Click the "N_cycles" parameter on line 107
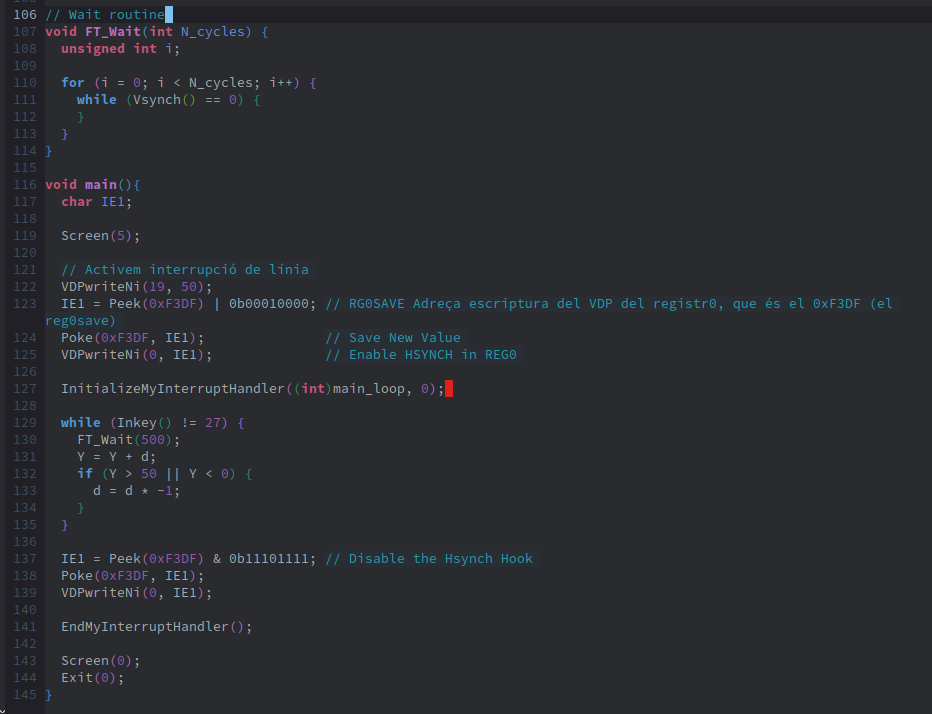This screenshot has width=932, height=714. click(212, 32)
